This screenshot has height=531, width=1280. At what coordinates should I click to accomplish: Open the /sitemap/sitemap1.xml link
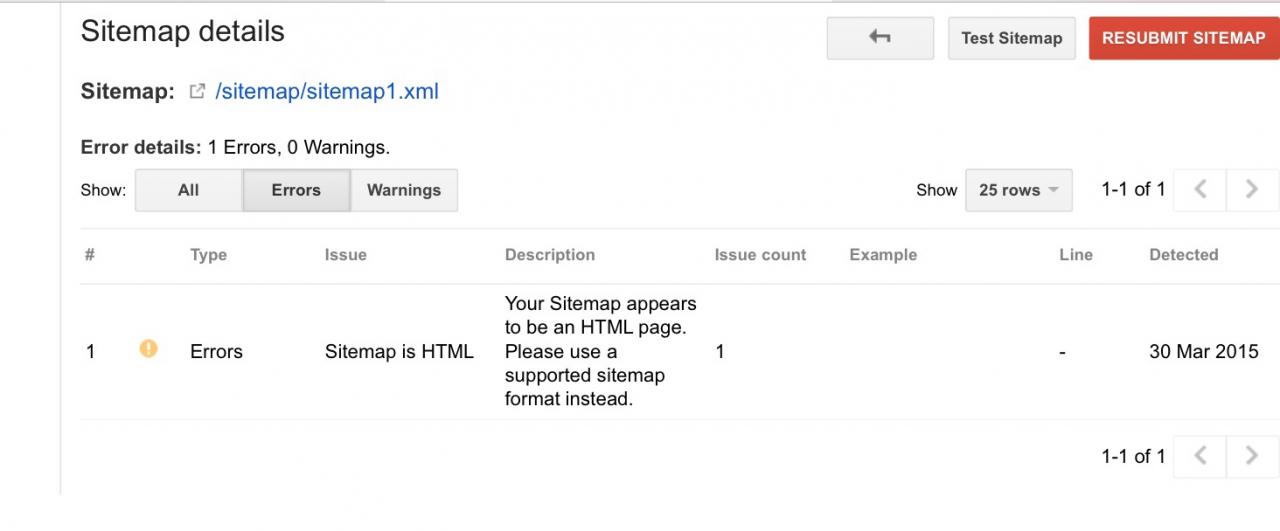pyautogui.click(x=326, y=92)
